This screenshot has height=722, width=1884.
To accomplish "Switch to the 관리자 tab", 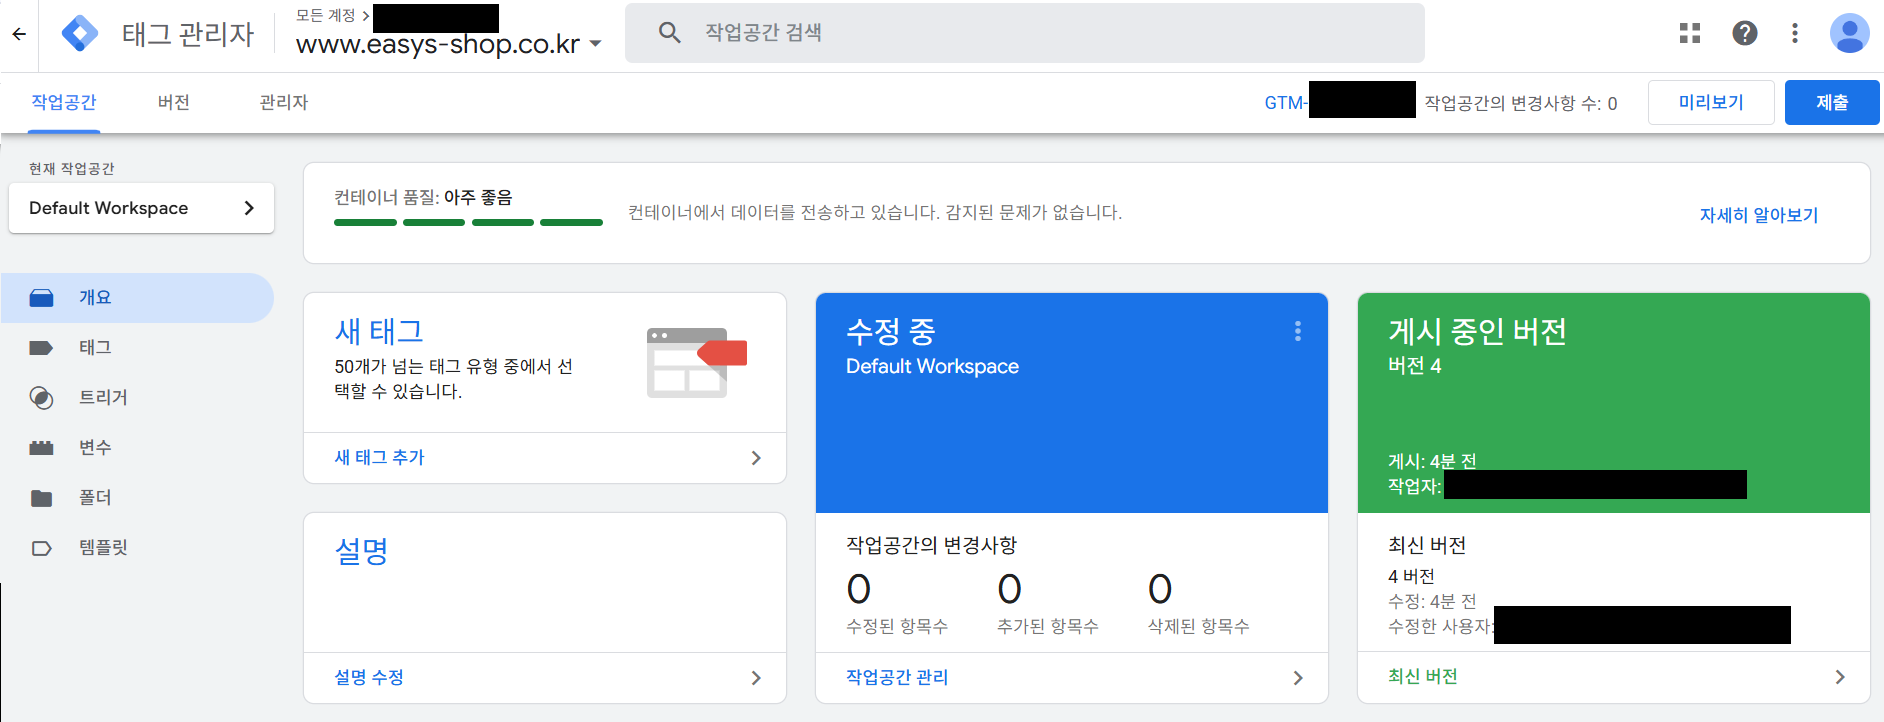I will [284, 103].
